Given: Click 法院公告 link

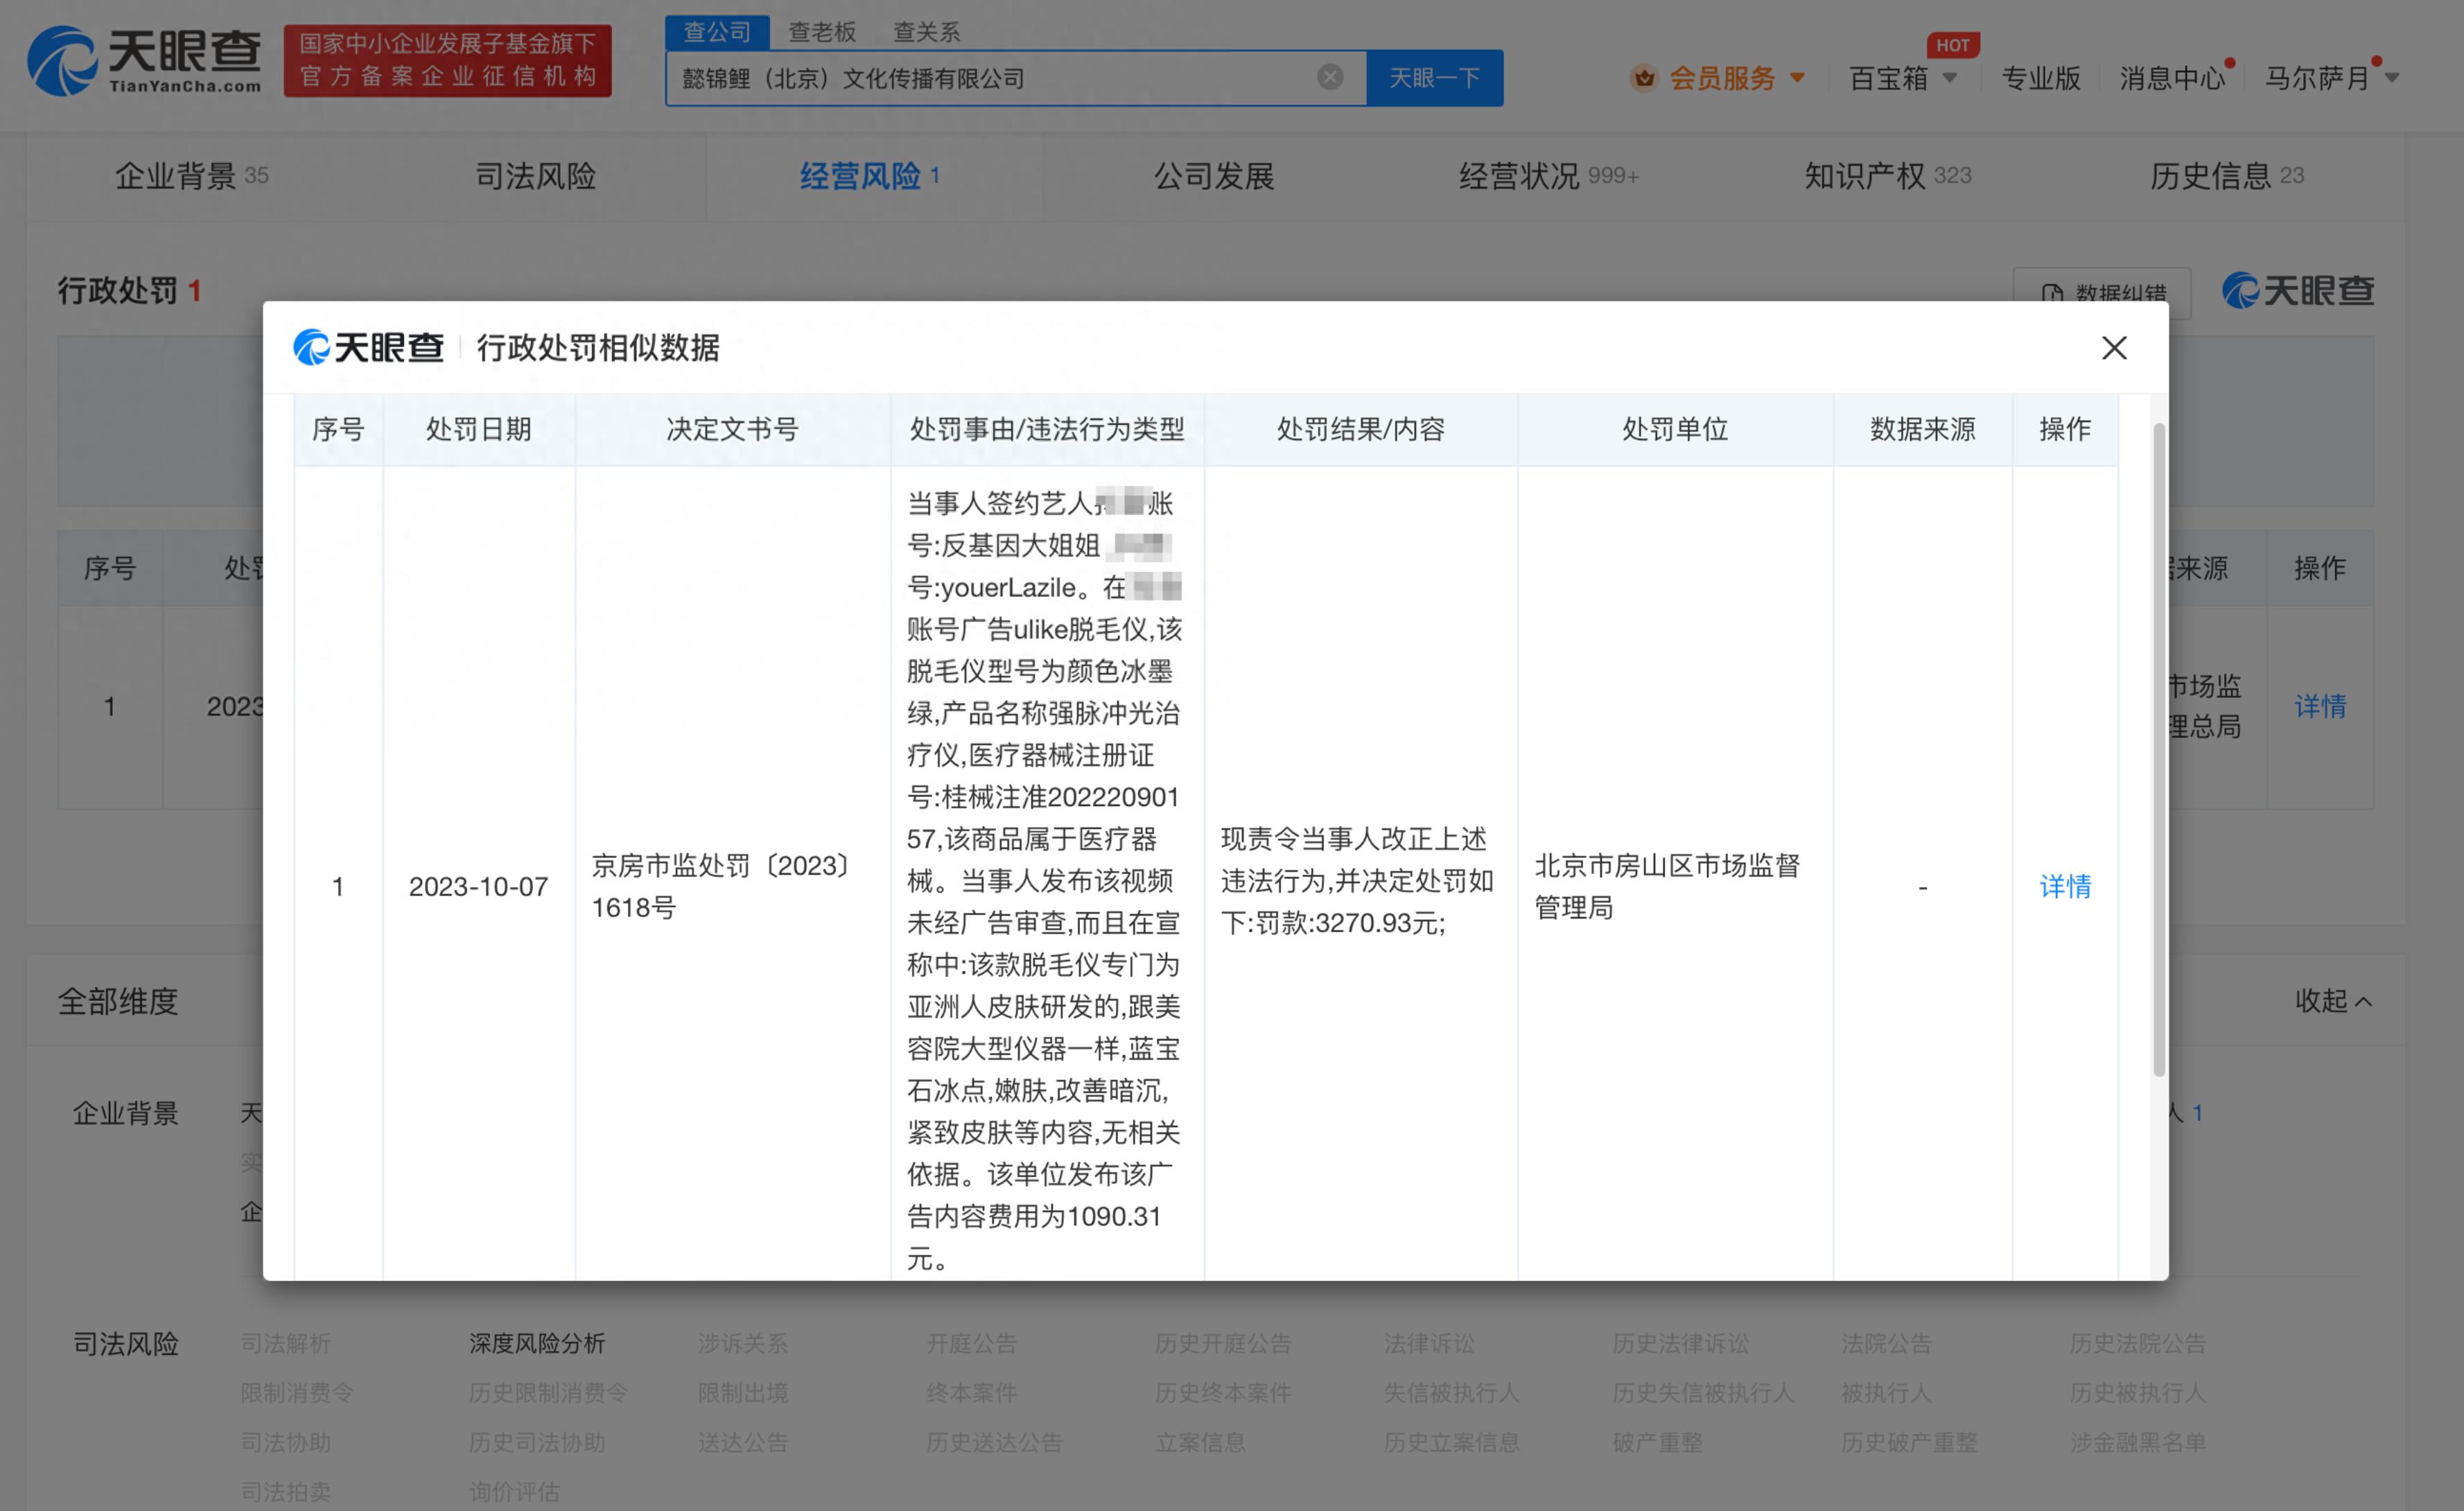Looking at the screenshot, I should pyautogui.click(x=1886, y=1343).
